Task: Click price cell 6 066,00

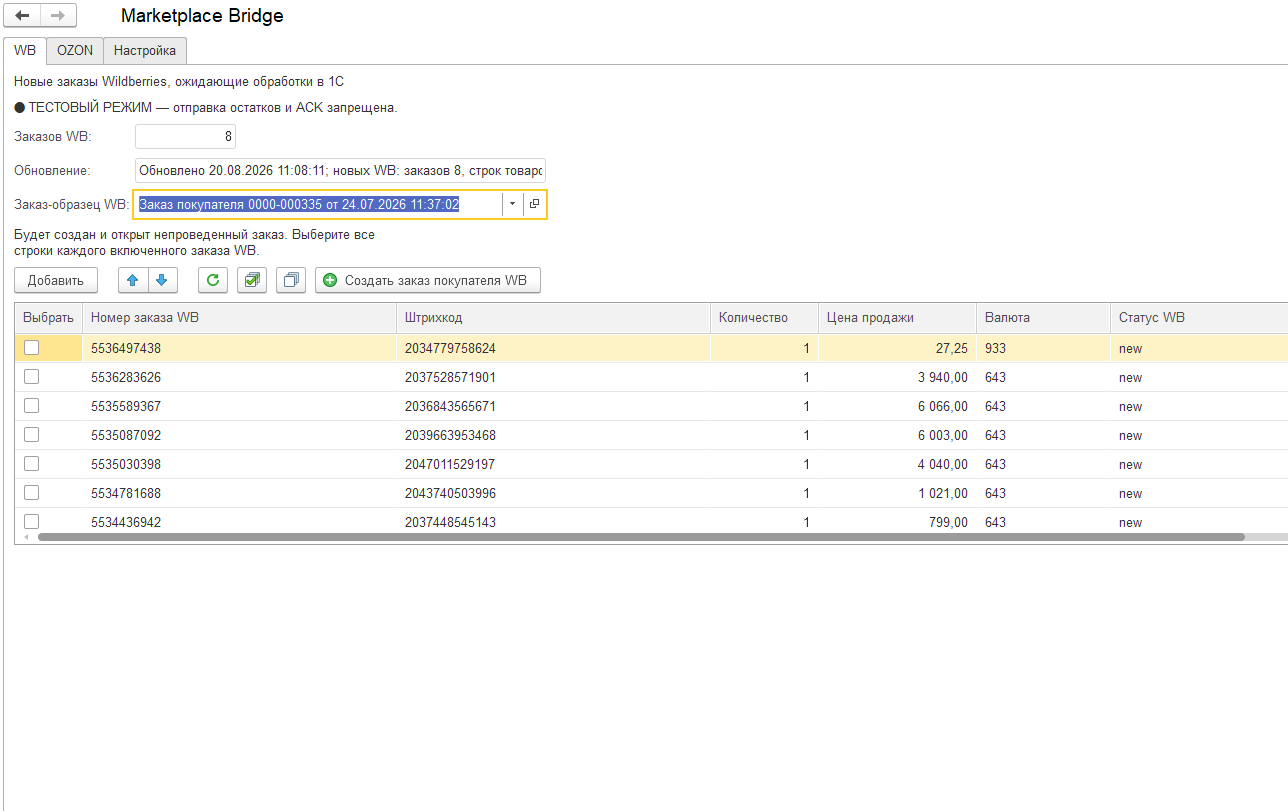Action: pyautogui.click(x=897, y=406)
